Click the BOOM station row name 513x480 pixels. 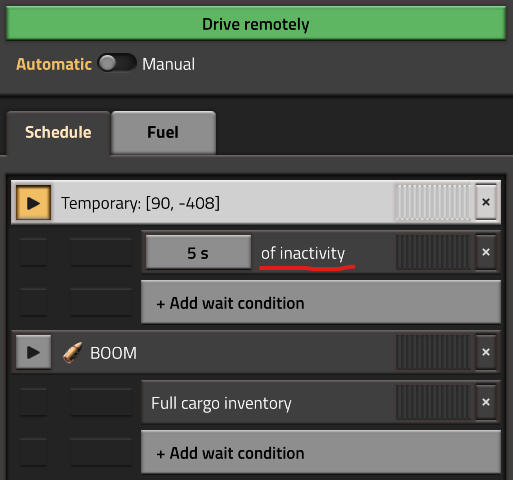point(113,353)
